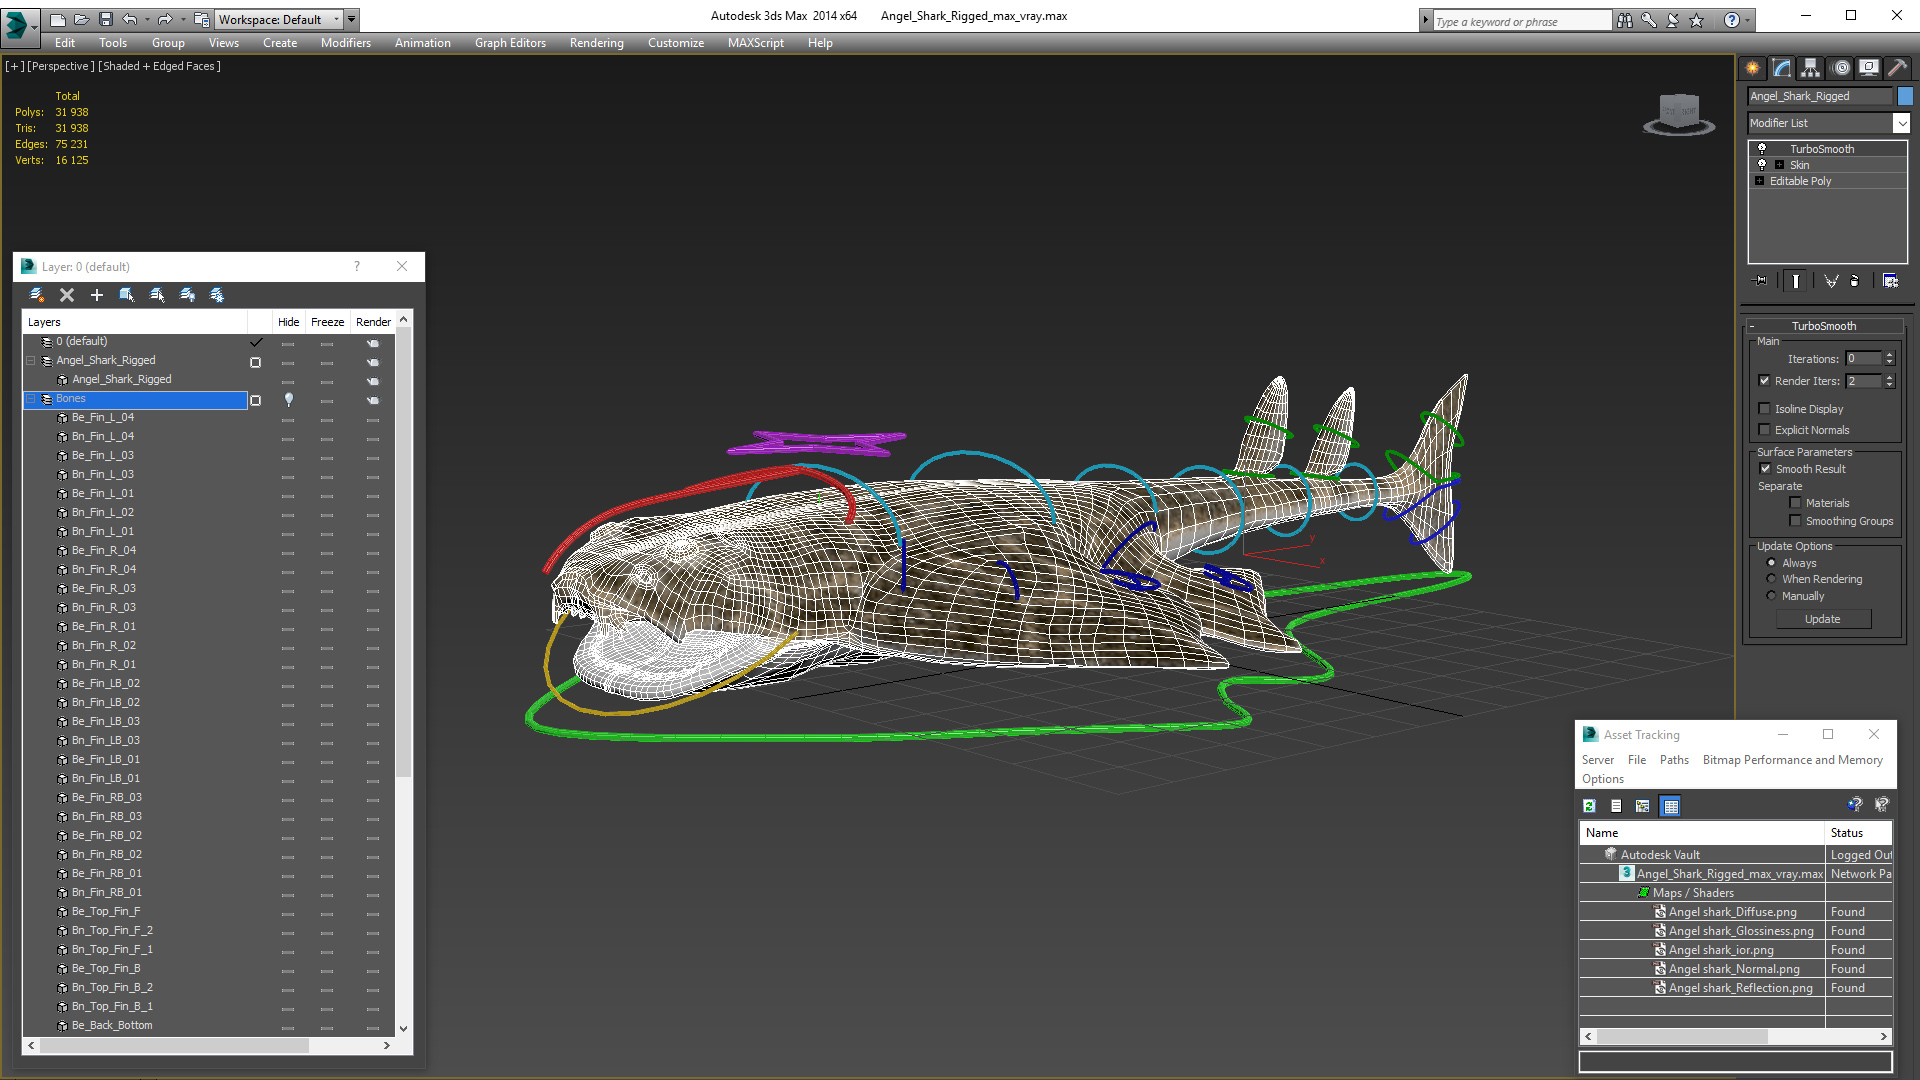This screenshot has width=1920, height=1080.
Task: Select Manually update radio button
Action: (x=1771, y=596)
